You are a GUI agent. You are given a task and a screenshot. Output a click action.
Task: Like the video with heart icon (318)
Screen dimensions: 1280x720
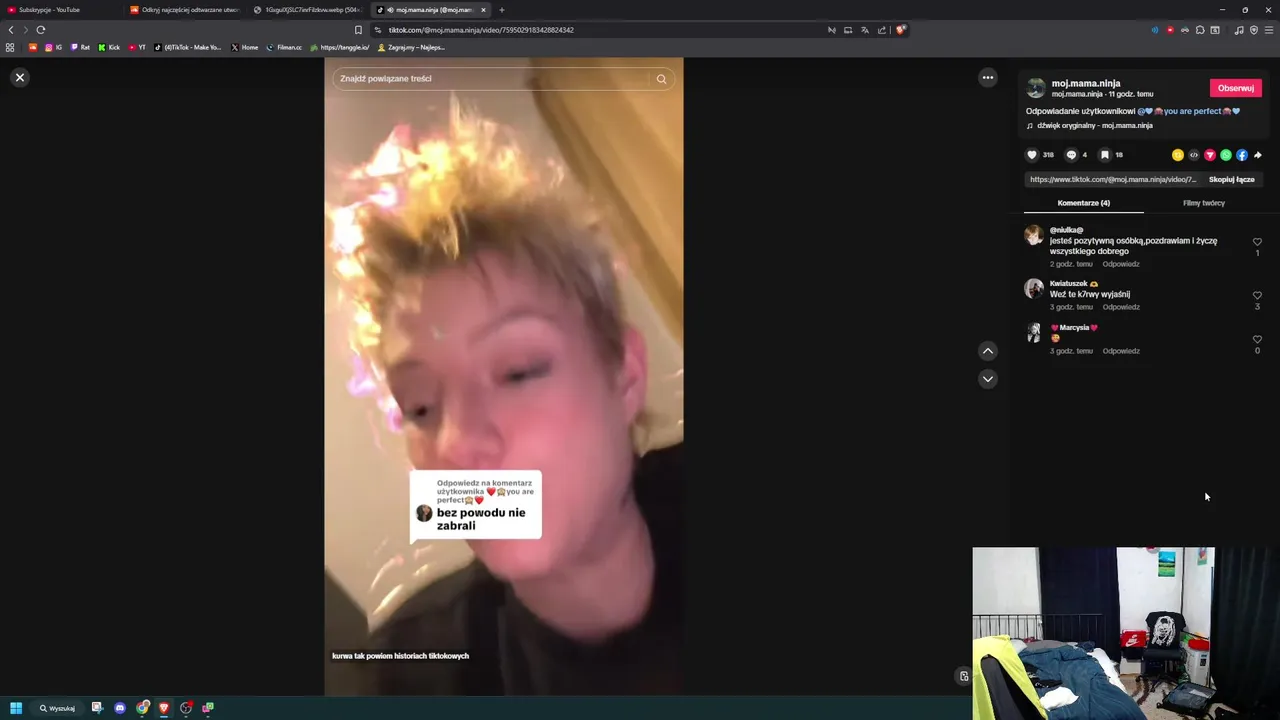pos(1032,155)
